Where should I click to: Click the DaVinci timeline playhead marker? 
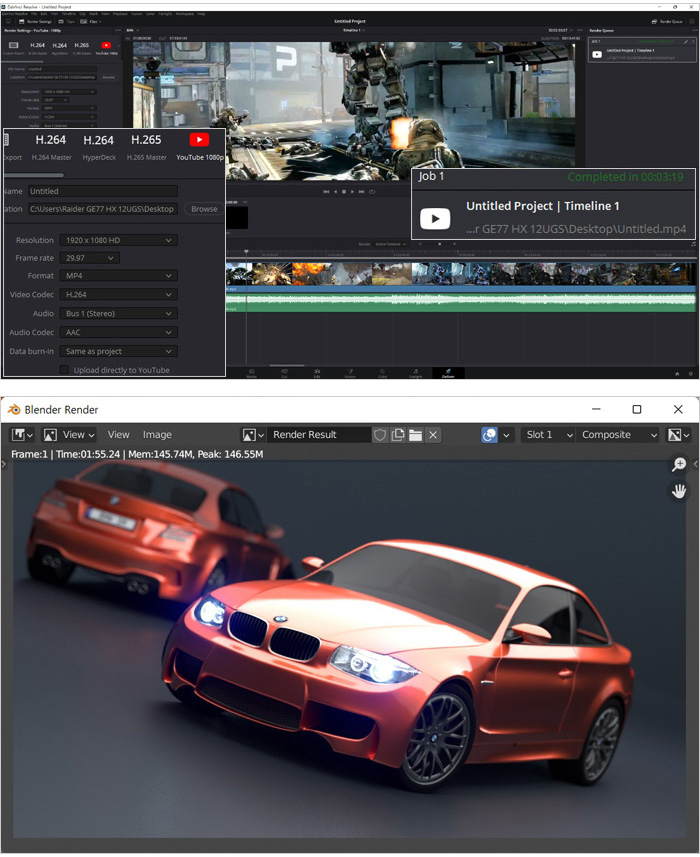tap(246, 252)
